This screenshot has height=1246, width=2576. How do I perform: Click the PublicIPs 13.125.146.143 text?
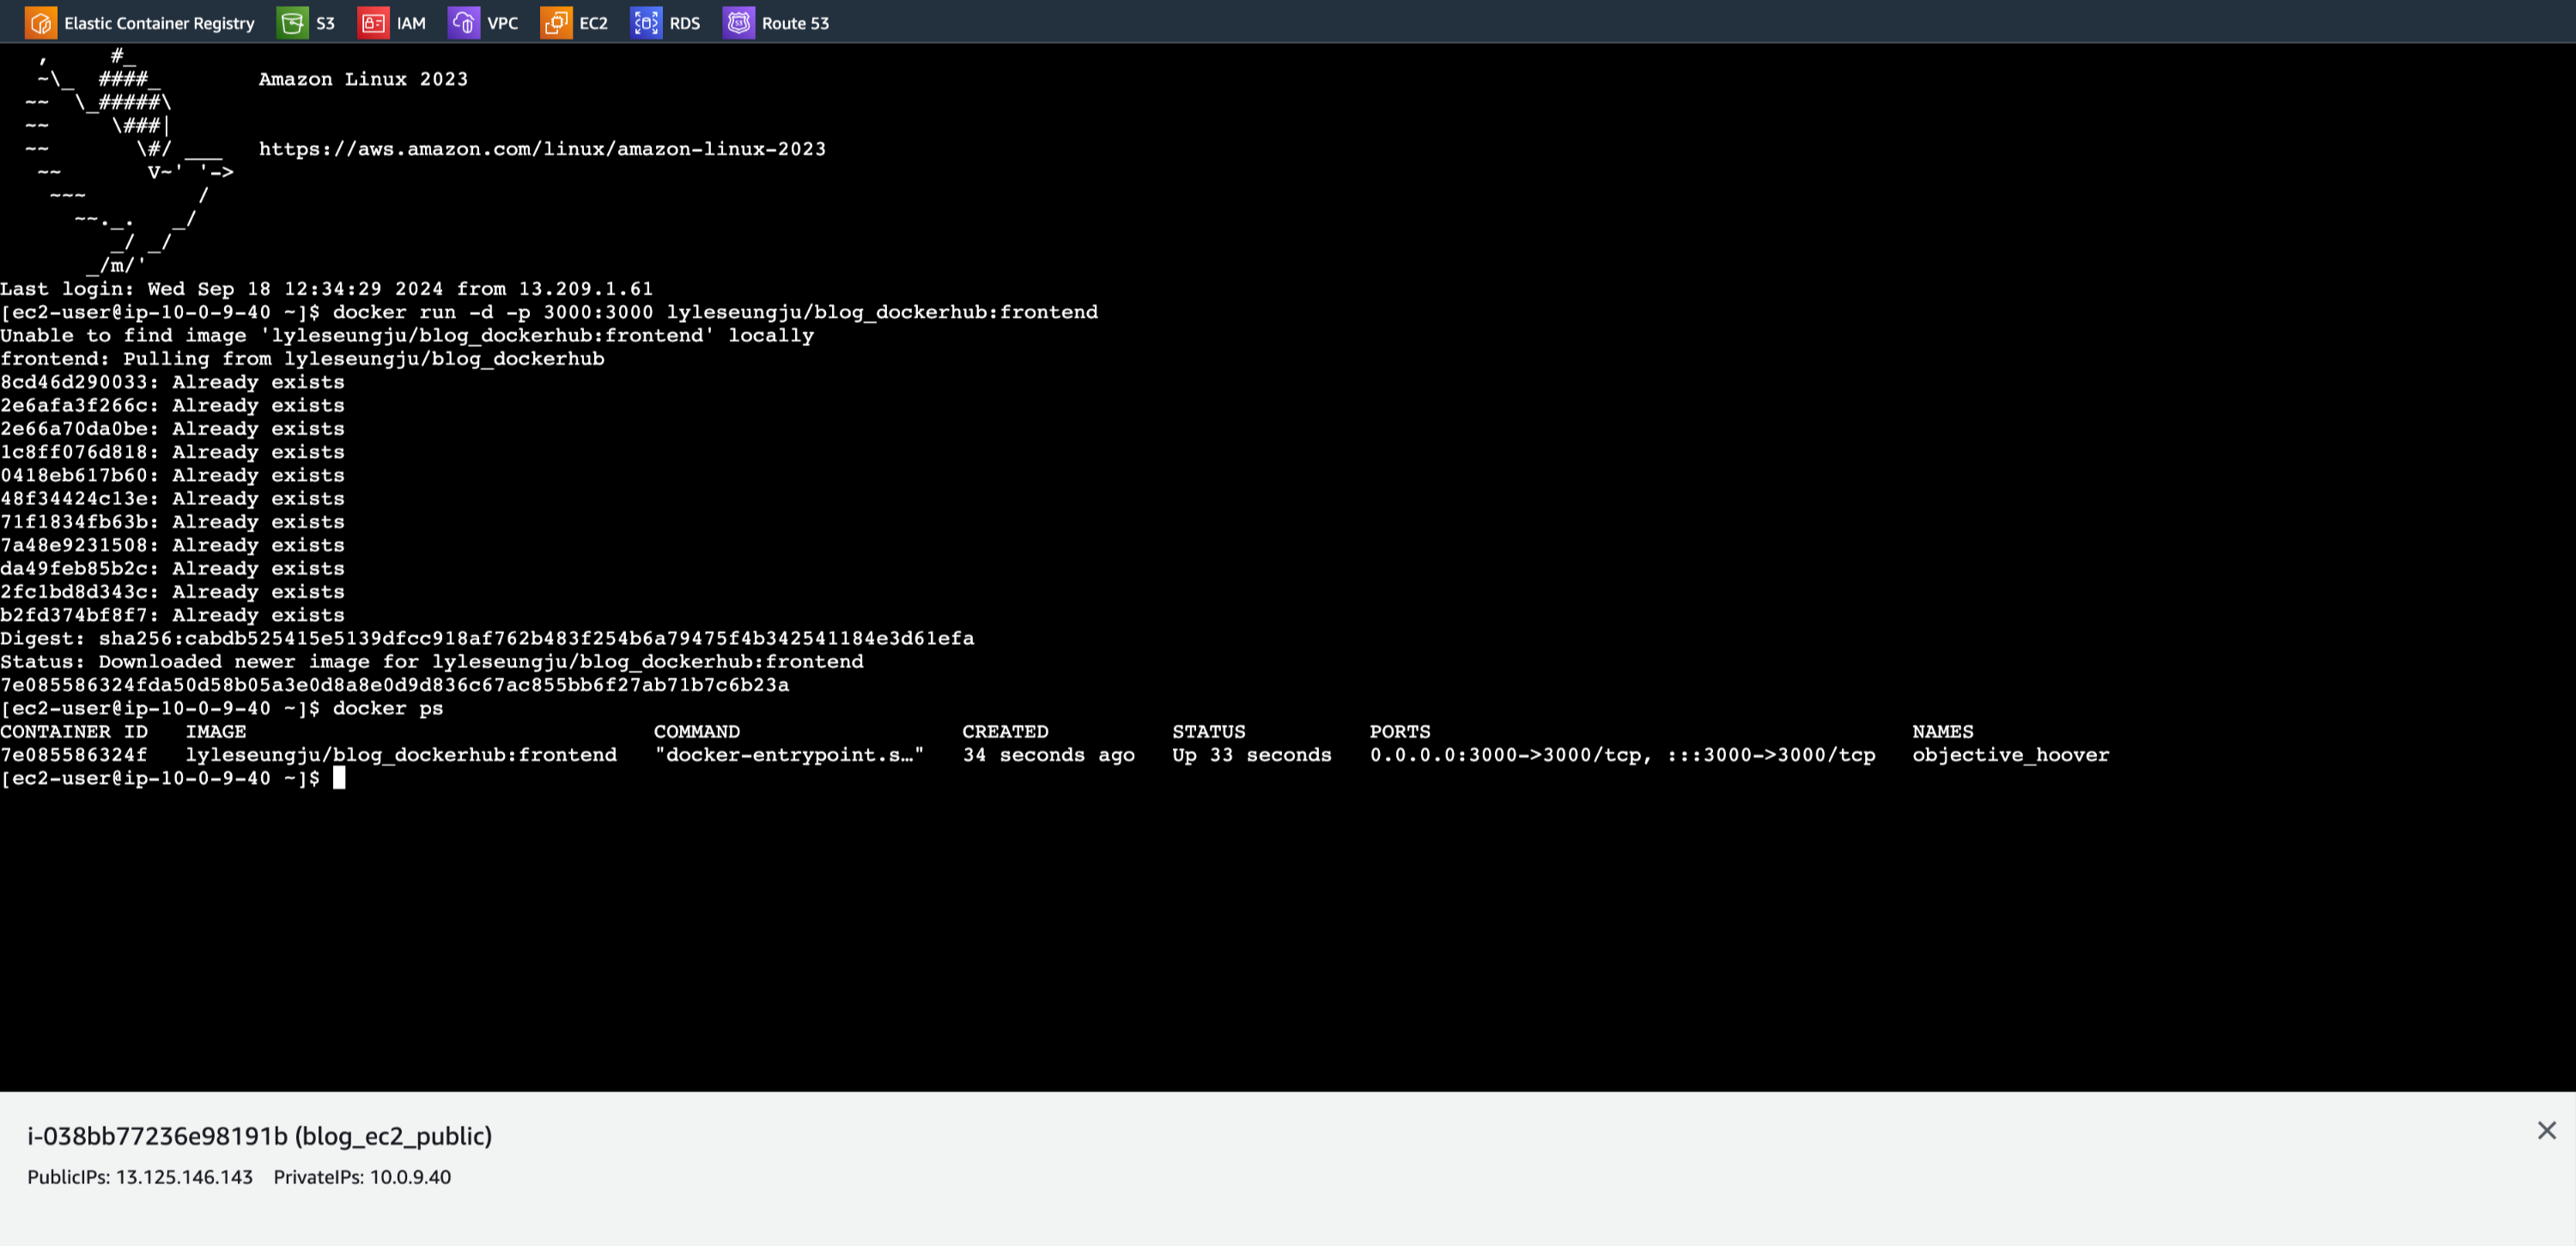(x=140, y=1177)
